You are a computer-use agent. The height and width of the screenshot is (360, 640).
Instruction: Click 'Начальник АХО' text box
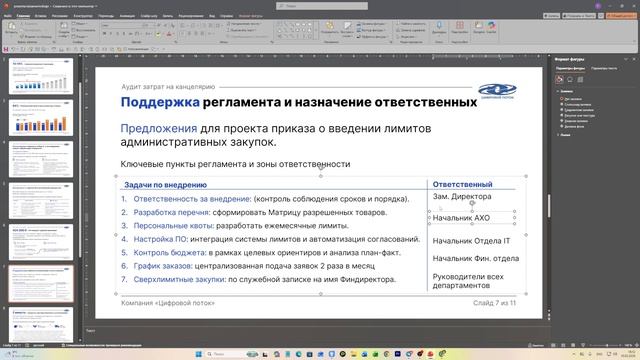click(x=472, y=218)
